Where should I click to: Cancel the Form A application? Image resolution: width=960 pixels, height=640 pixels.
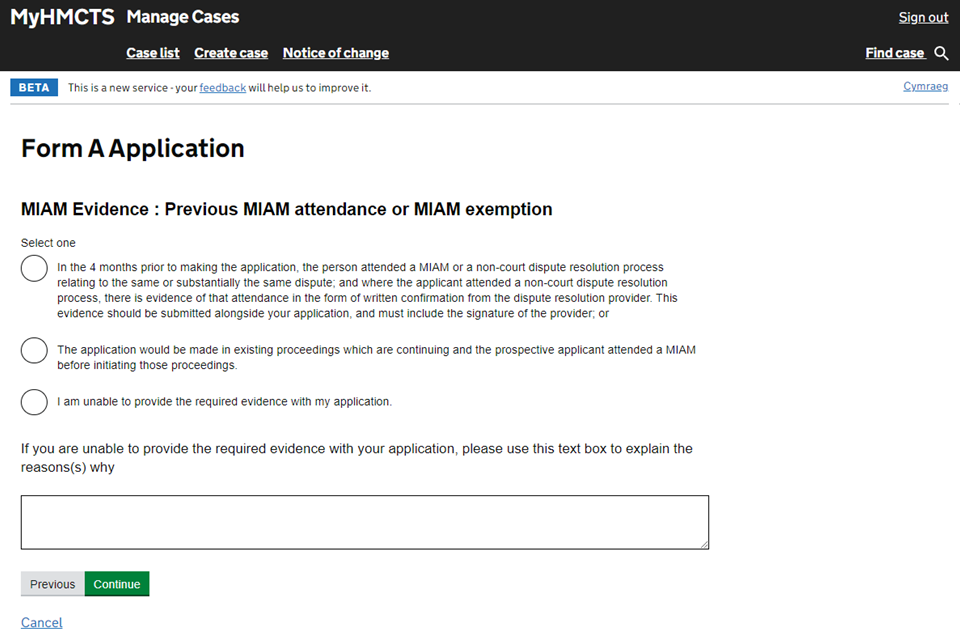pos(42,623)
